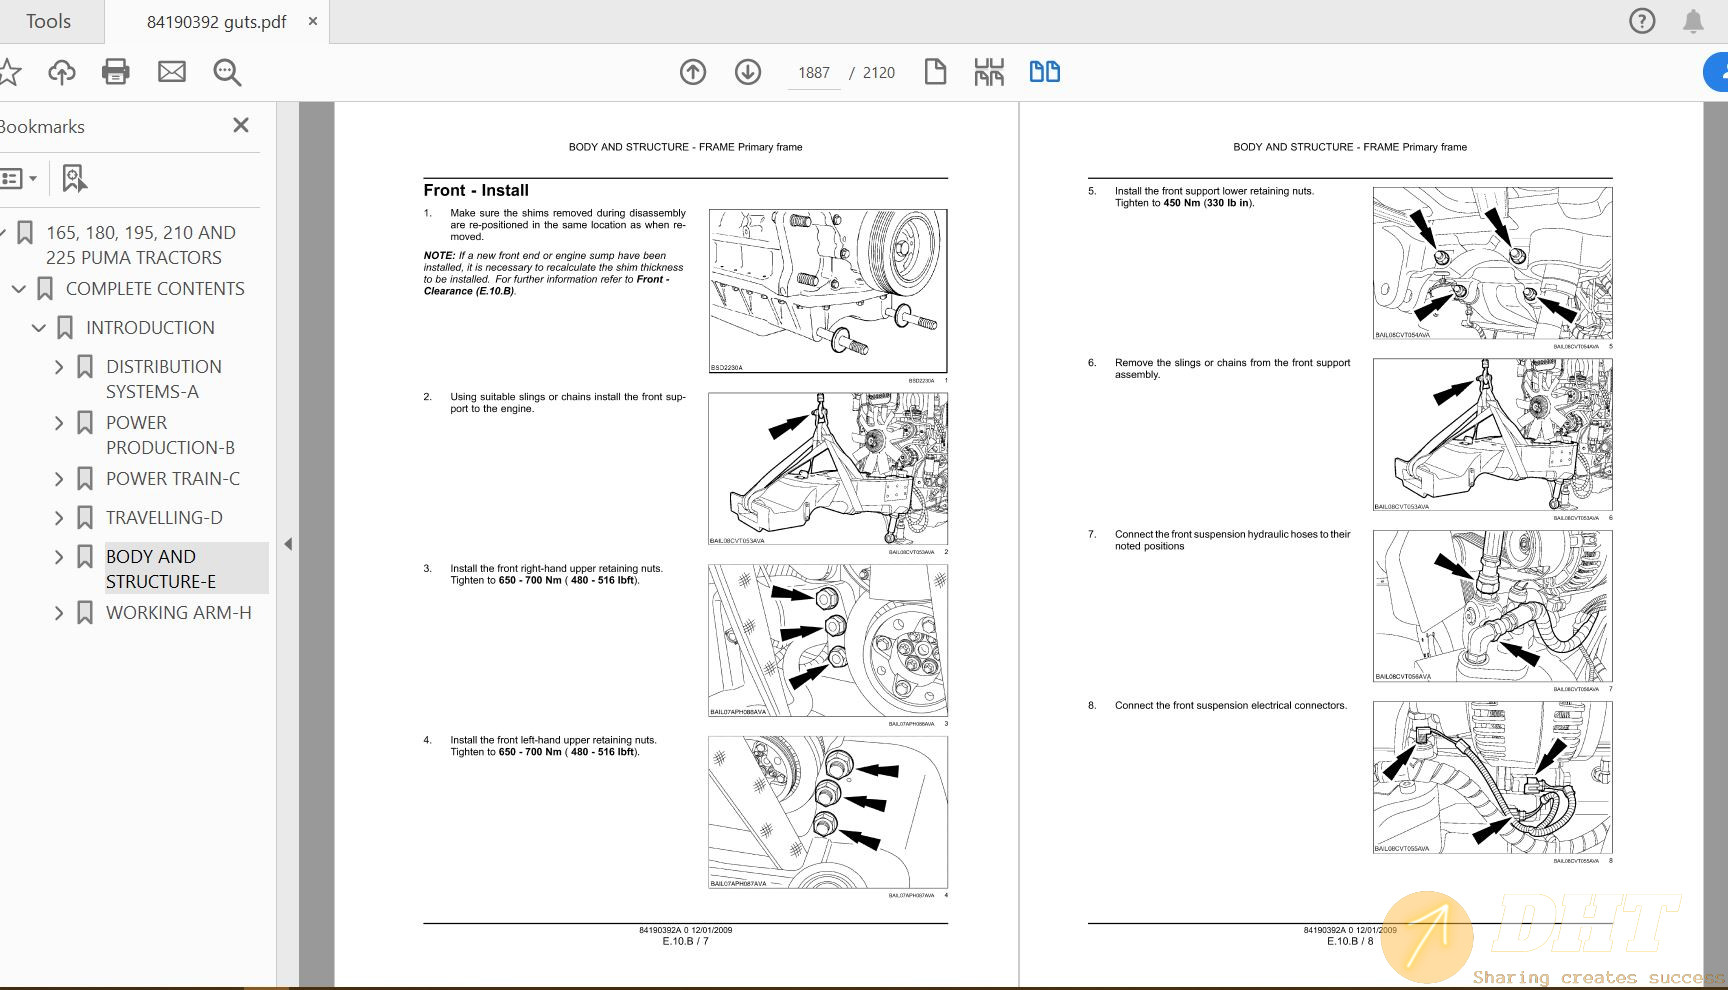Open notifications bell icon
The image size is (1728, 990).
[x=1693, y=21]
